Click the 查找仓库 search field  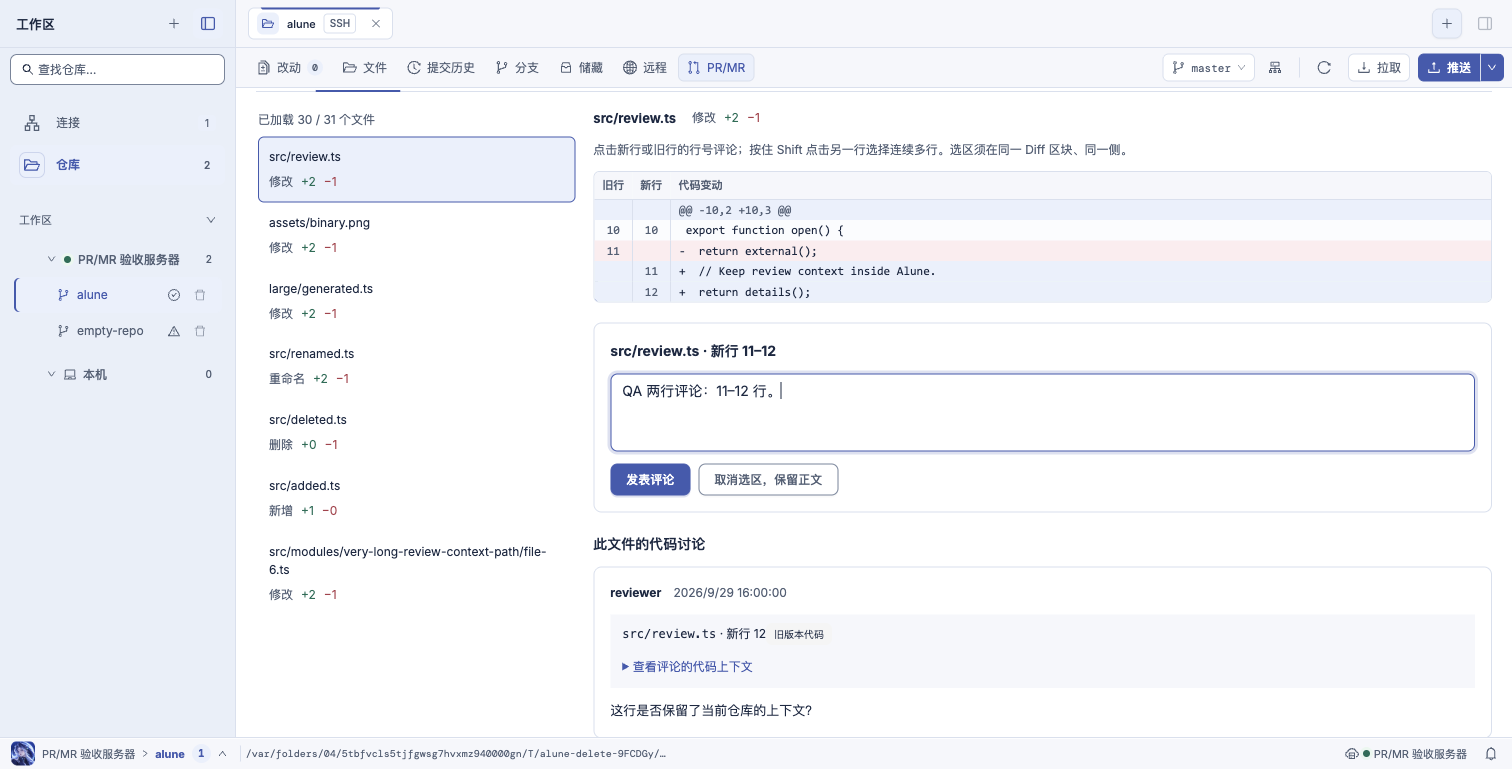coord(118,69)
